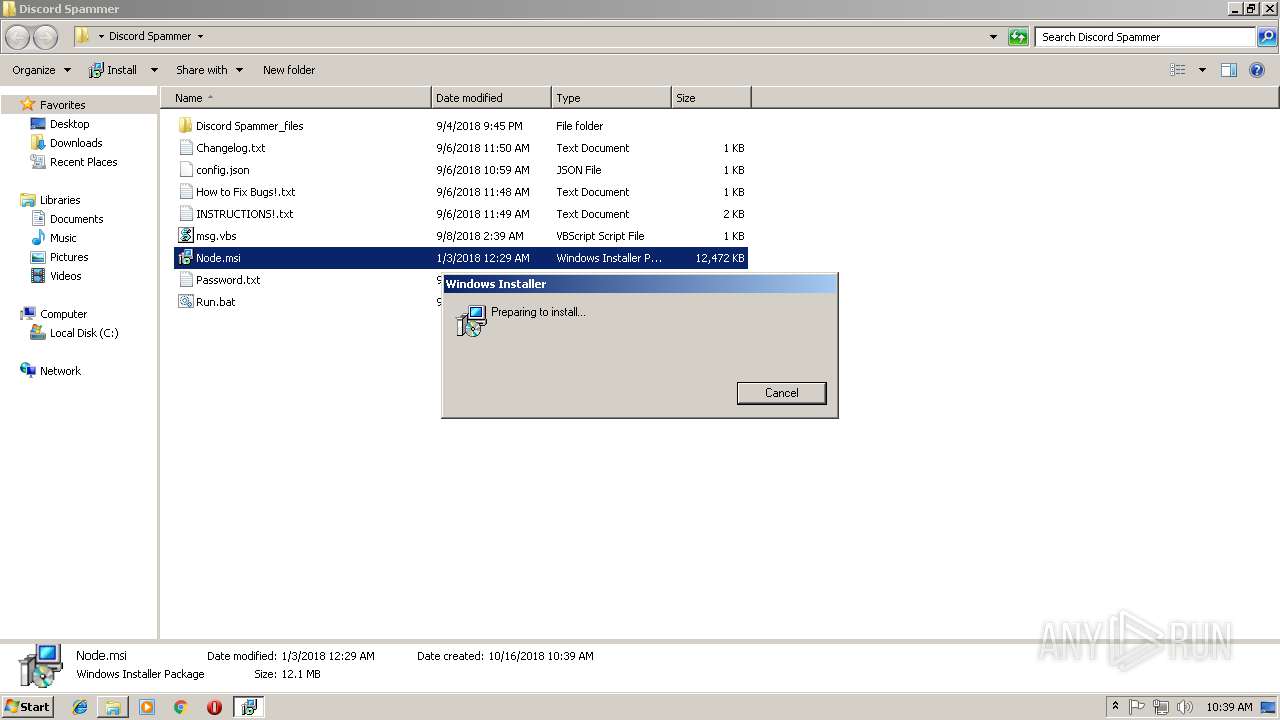Click the Discord Spammer address breadcrumb

[x=150, y=36]
